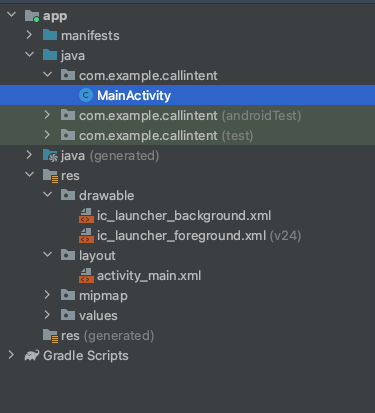Click the java (generated) folder icon
The height and width of the screenshot is (413, 375).
pyautogui.click(x=50, y=156)
